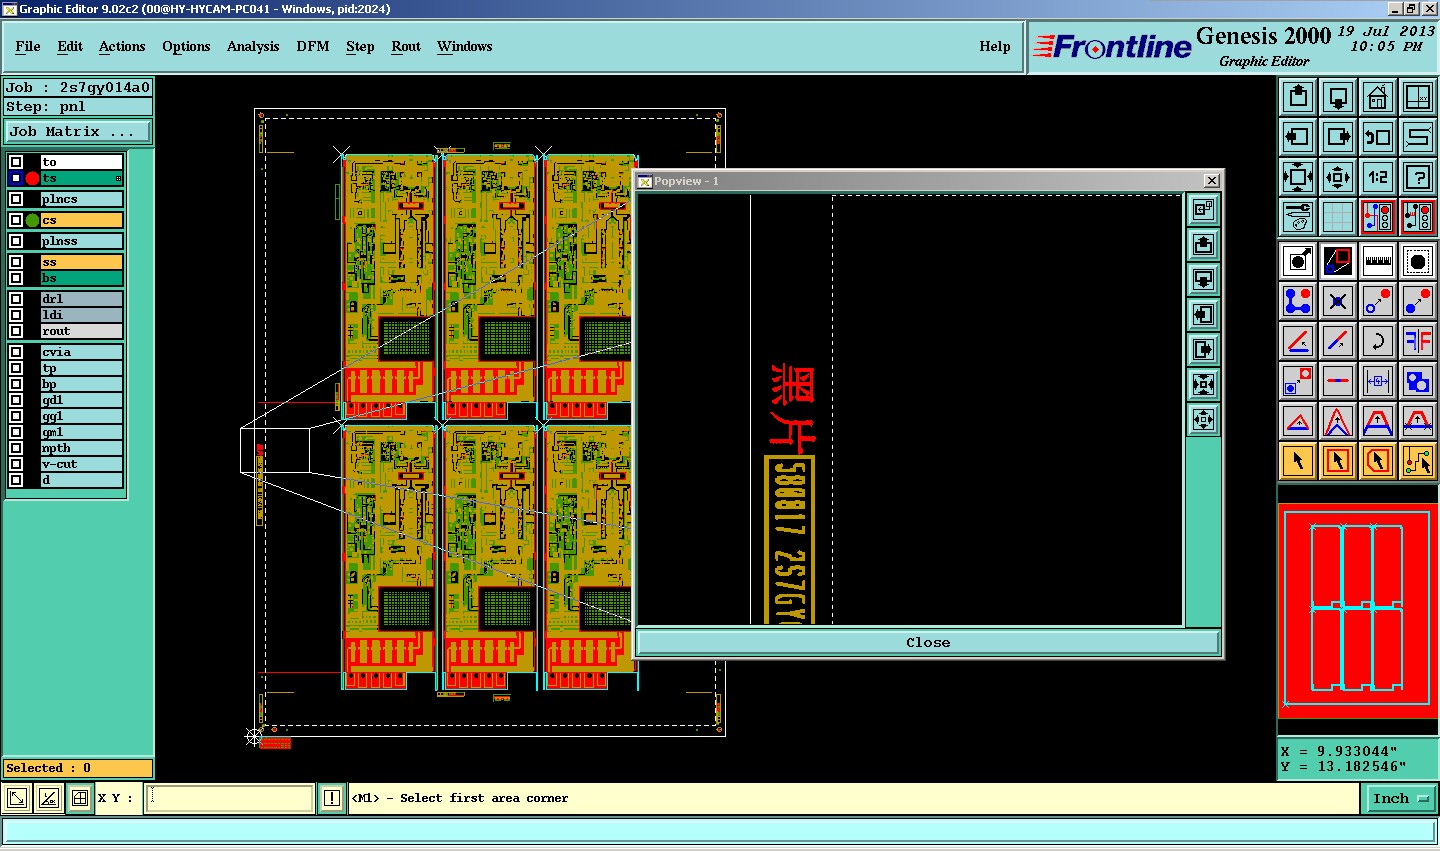This screenshot has width=1440, height=851.
Task: Open the question mark help icon
Action: [1418, 177]
